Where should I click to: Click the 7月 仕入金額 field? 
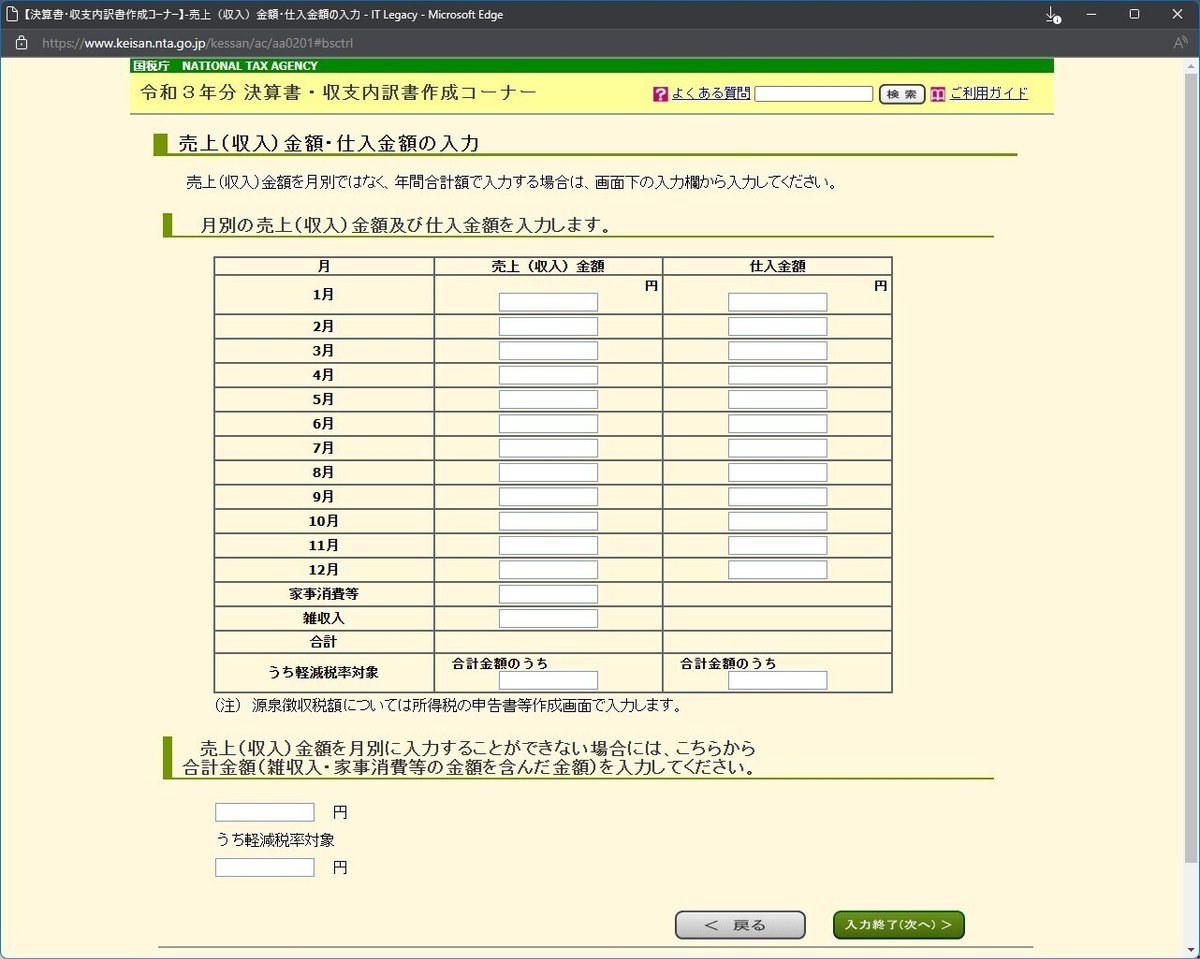(x=778, y=448)
